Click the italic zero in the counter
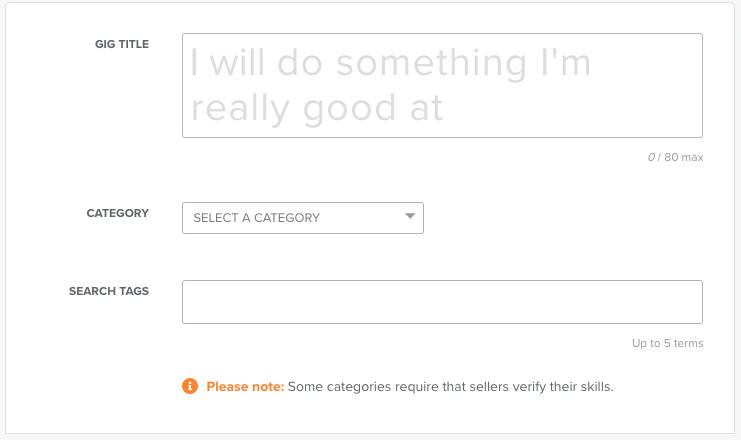741x440 pixels. [x=651, y=157]
